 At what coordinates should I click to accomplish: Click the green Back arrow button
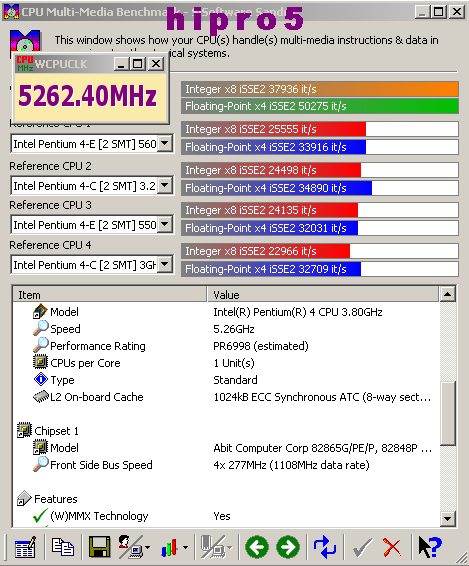[257, 547]
